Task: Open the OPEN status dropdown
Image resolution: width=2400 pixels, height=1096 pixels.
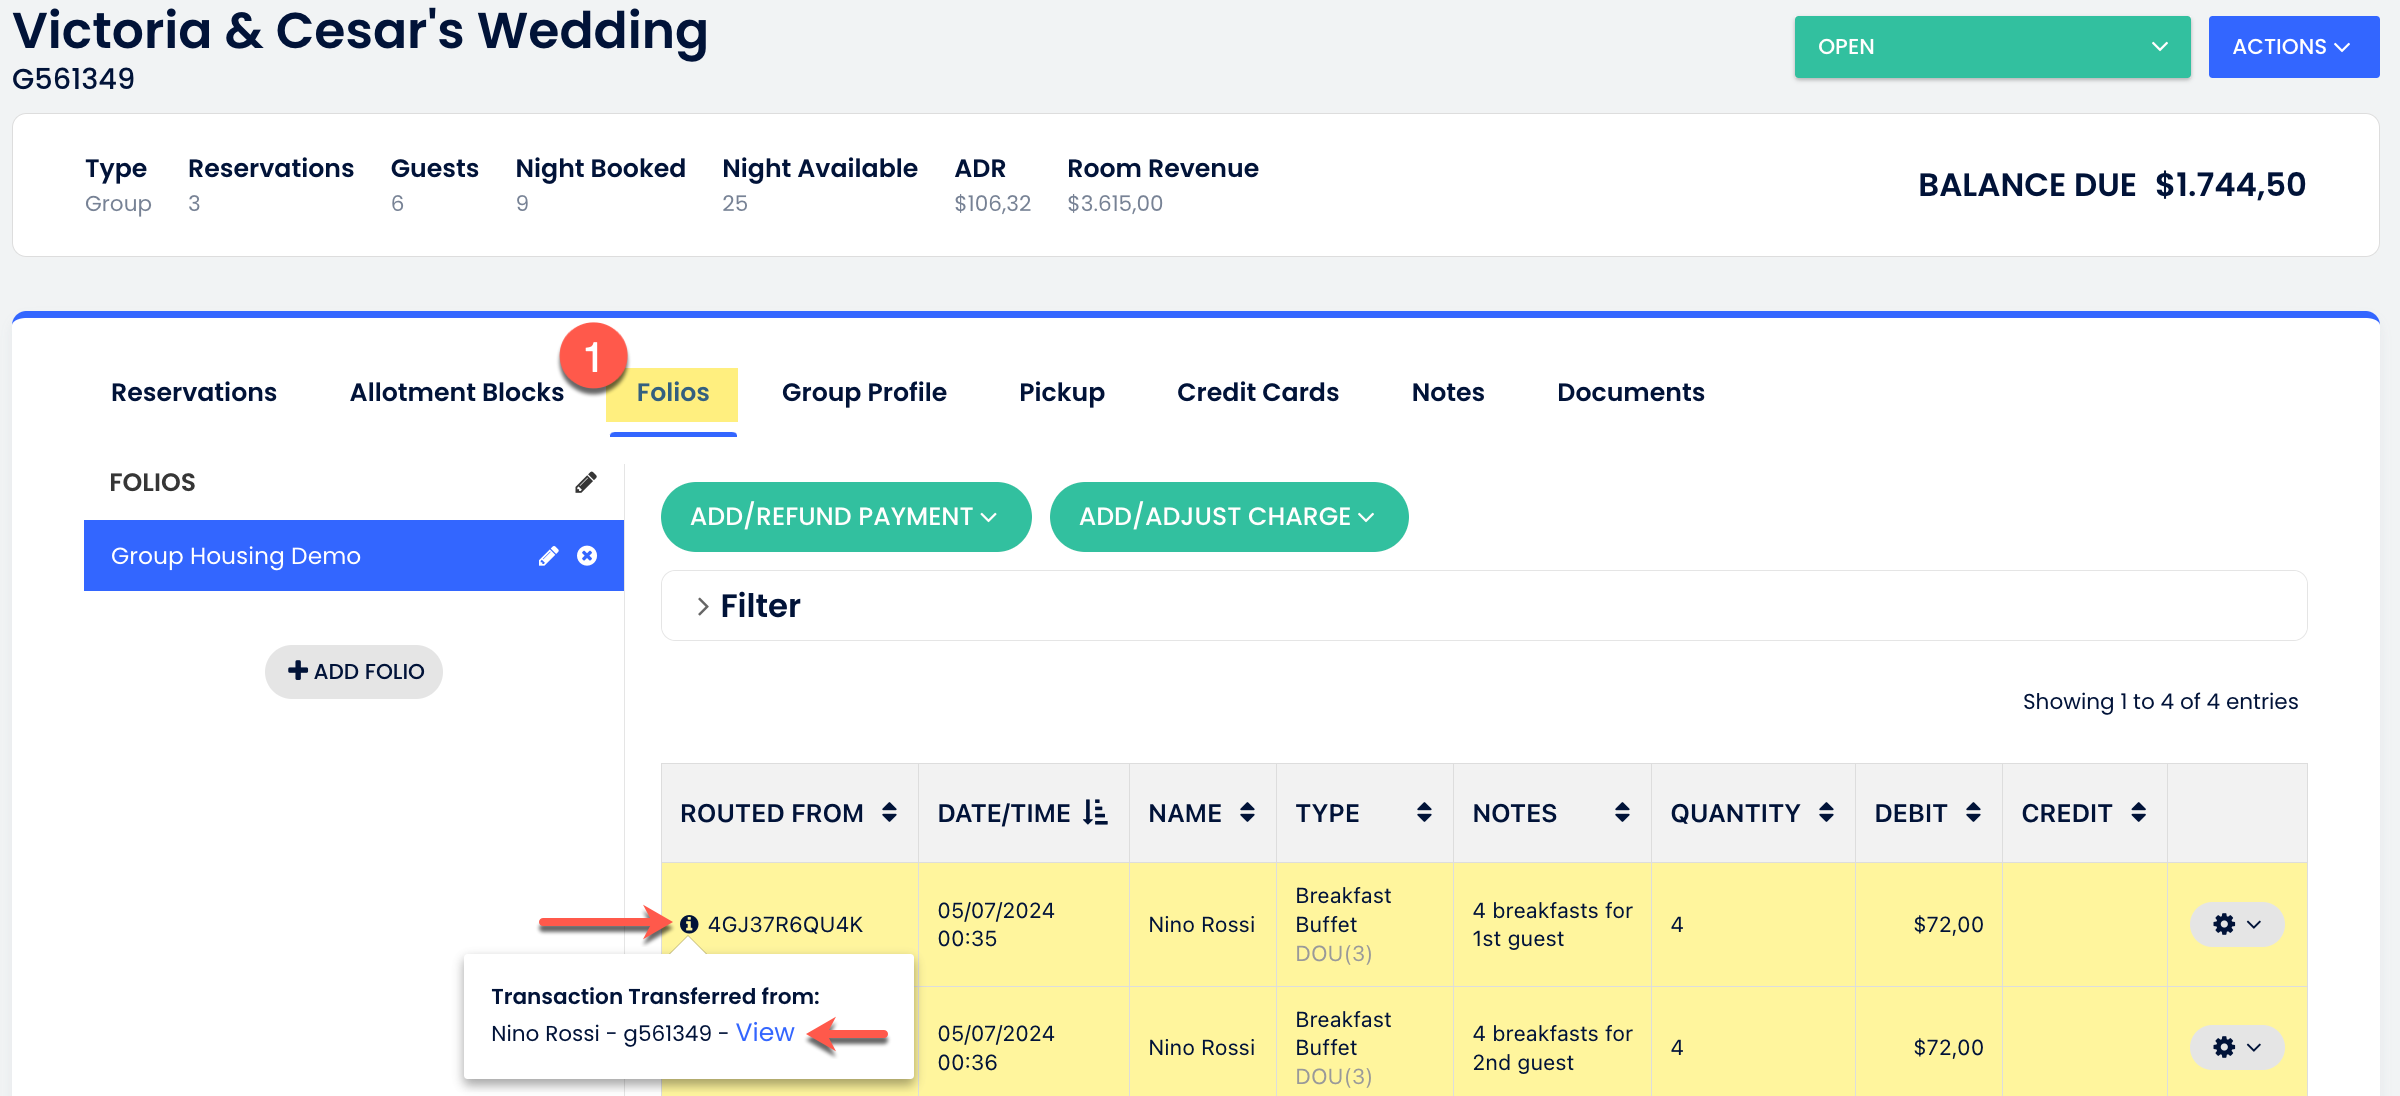Action: [1991, 47]
